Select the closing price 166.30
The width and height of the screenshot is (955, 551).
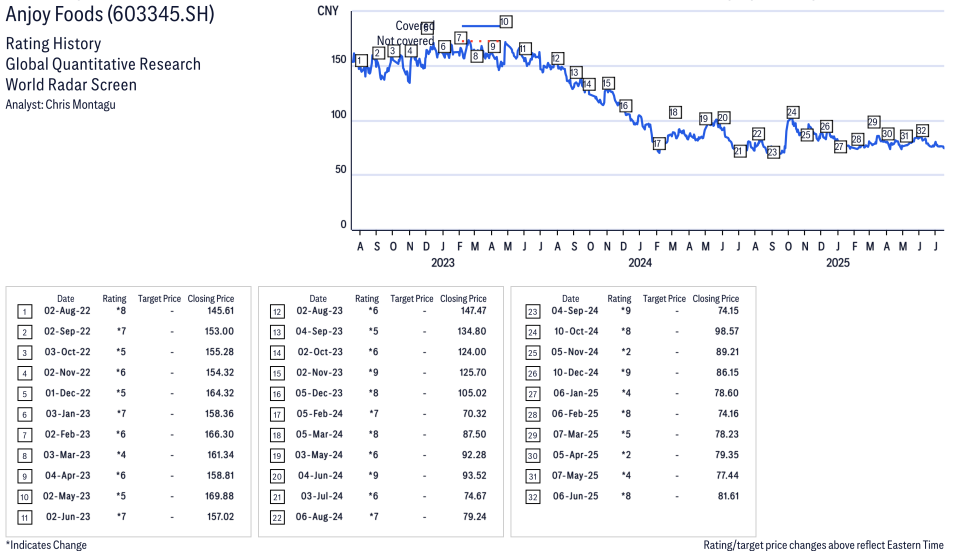click(x=219, y=435)
